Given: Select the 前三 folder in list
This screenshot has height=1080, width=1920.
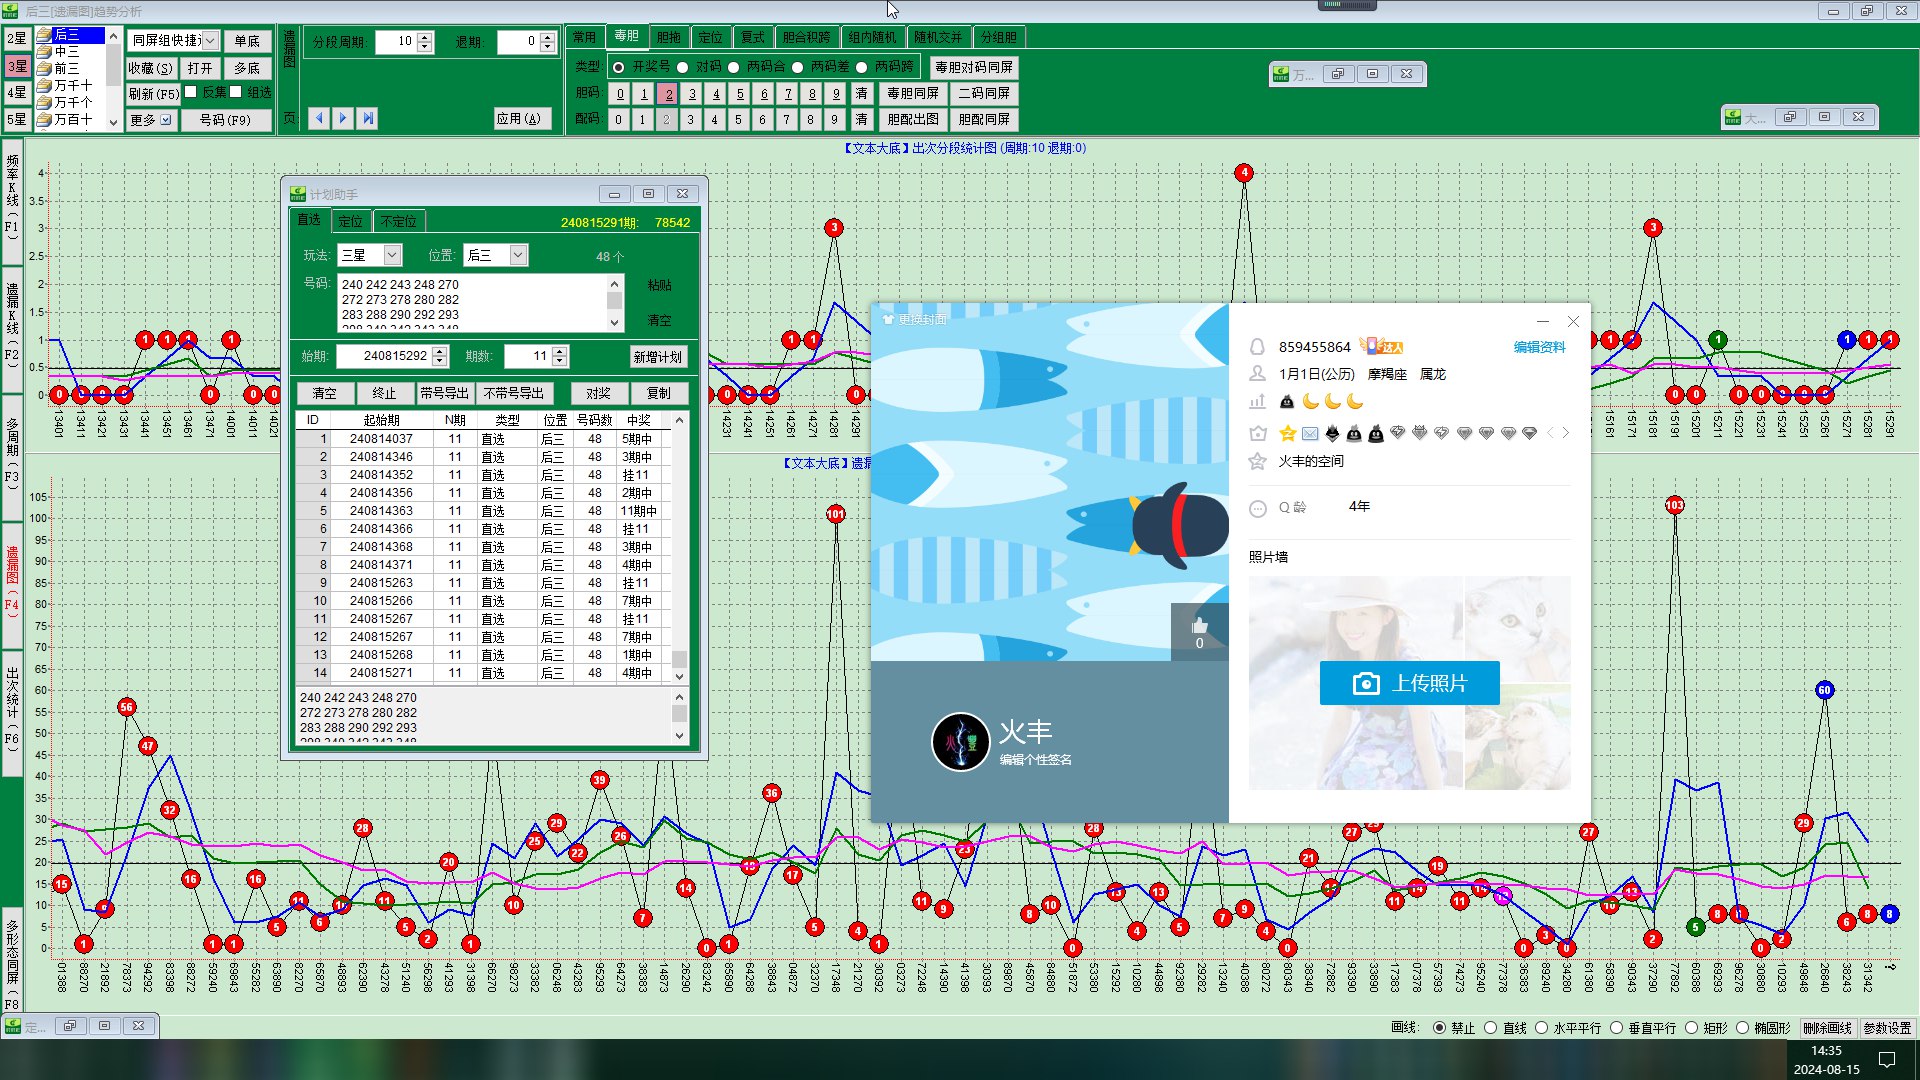Looking at the screenshot, I should click(58, 69).
